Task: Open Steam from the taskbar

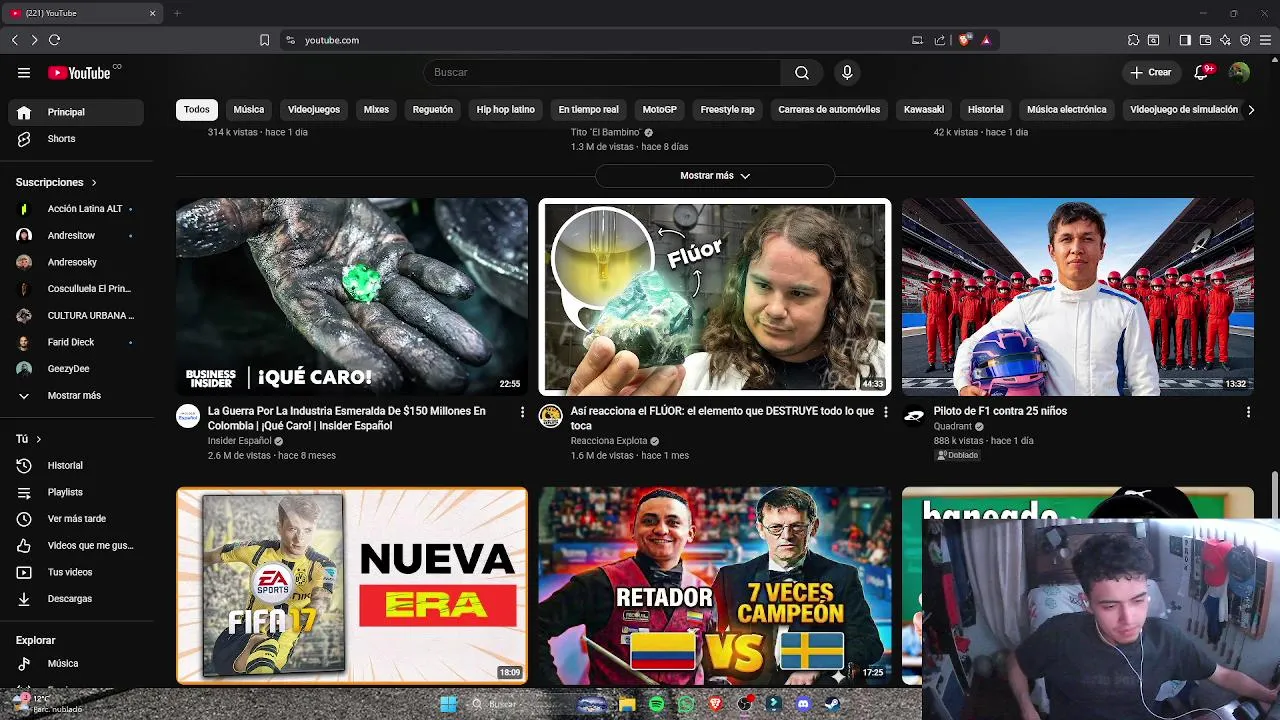Action: 832,704
